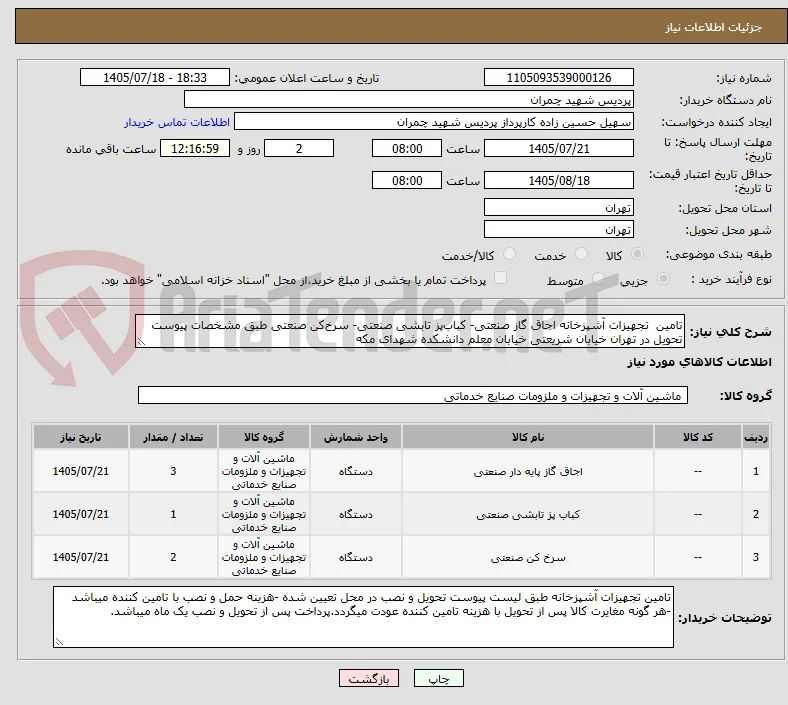Click the توضیحات خریدار notes text area
The height and width of the screenshot is (705, 788).
pos(363,617)
